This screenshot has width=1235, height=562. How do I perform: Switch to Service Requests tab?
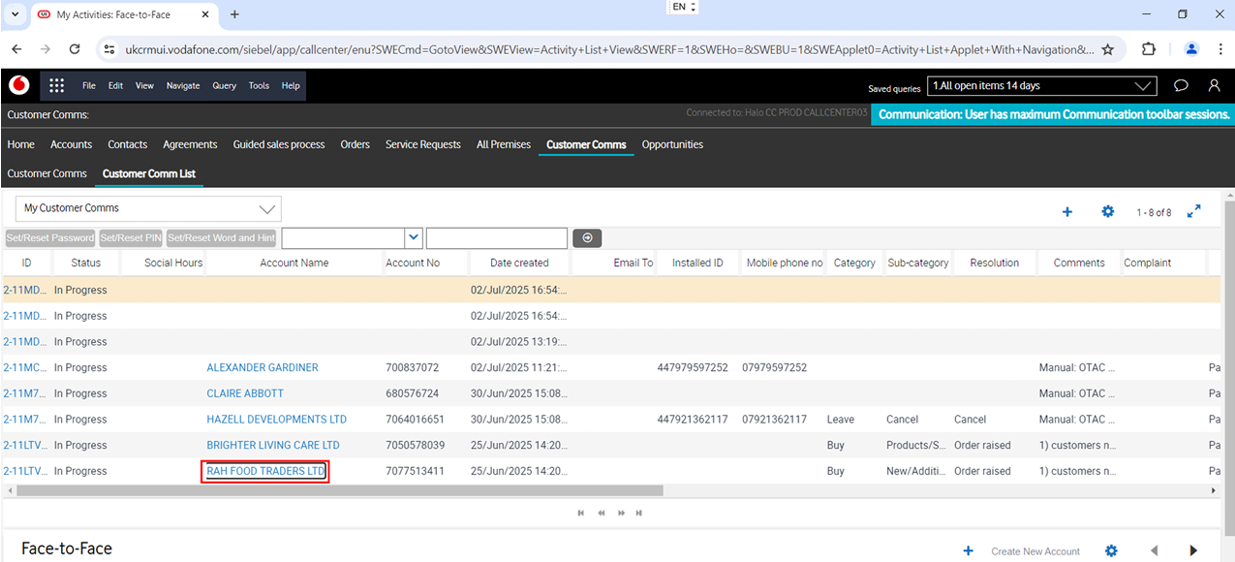click(x=423, y=145)
